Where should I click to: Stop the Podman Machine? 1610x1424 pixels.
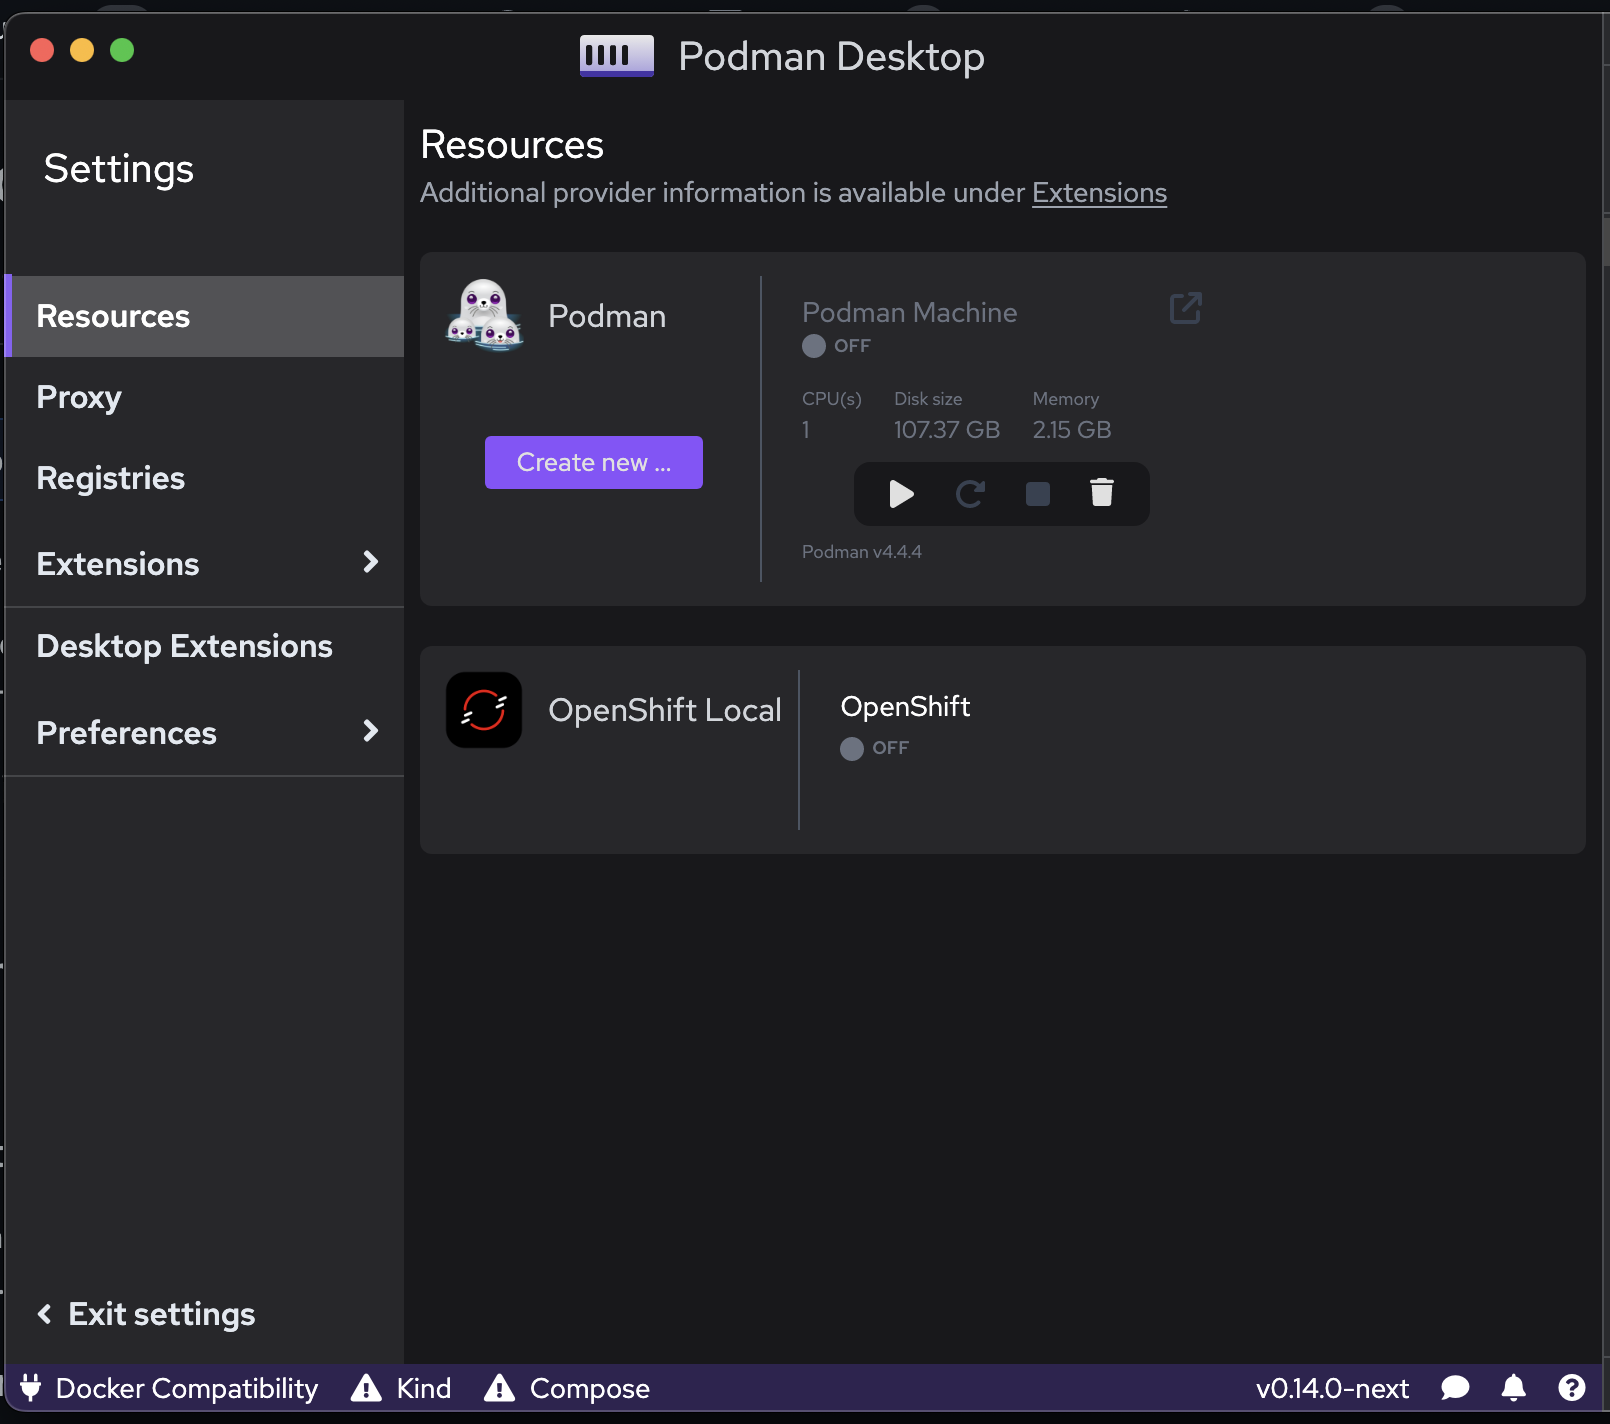click(x=1037, y=493)
